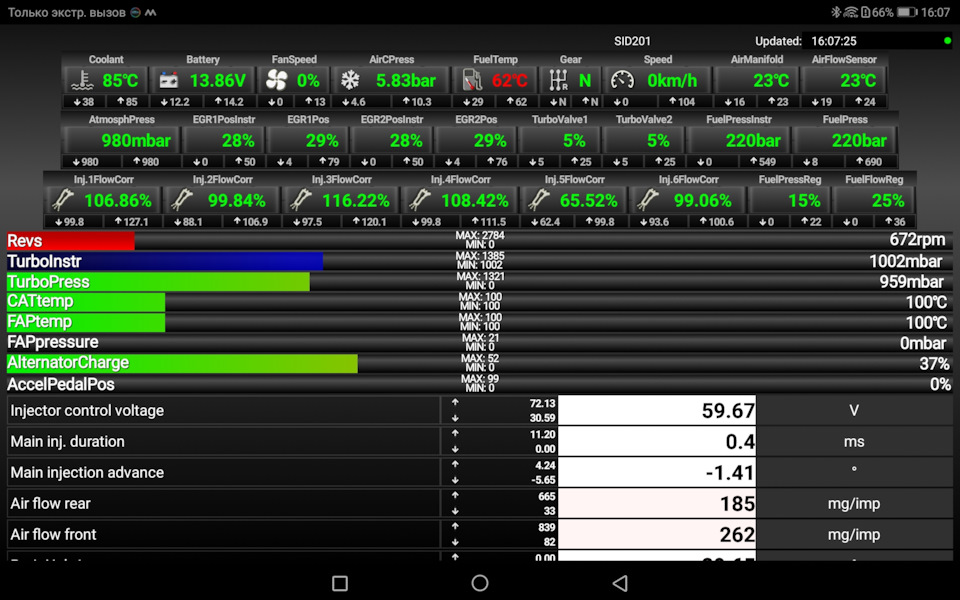Tap the coolant temperature thermometer icon
The height and width of the screenshot is (600, 960).
(81, 80)
